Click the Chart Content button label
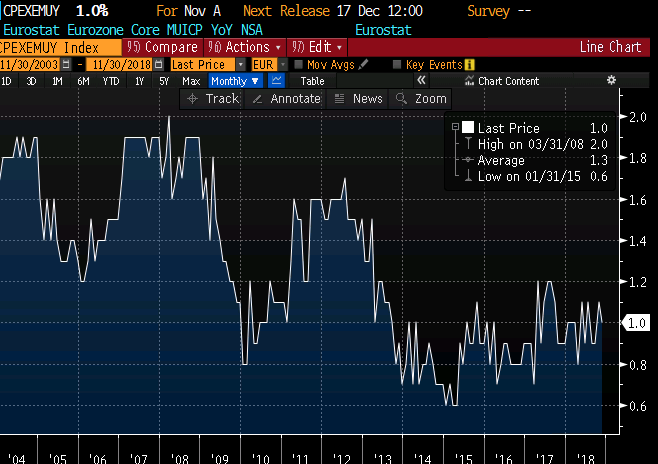 click(508, 81)
